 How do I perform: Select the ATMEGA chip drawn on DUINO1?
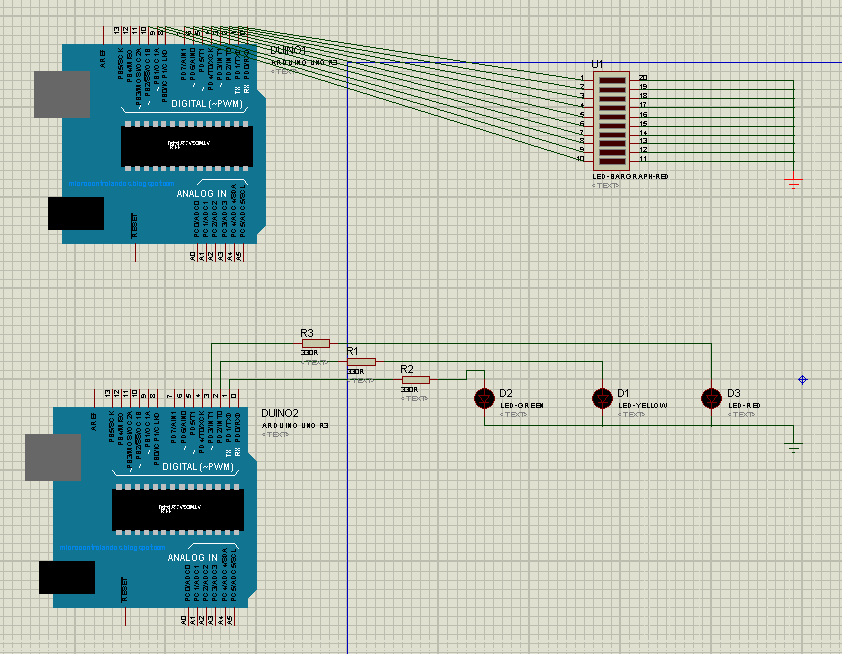[186, 145]
